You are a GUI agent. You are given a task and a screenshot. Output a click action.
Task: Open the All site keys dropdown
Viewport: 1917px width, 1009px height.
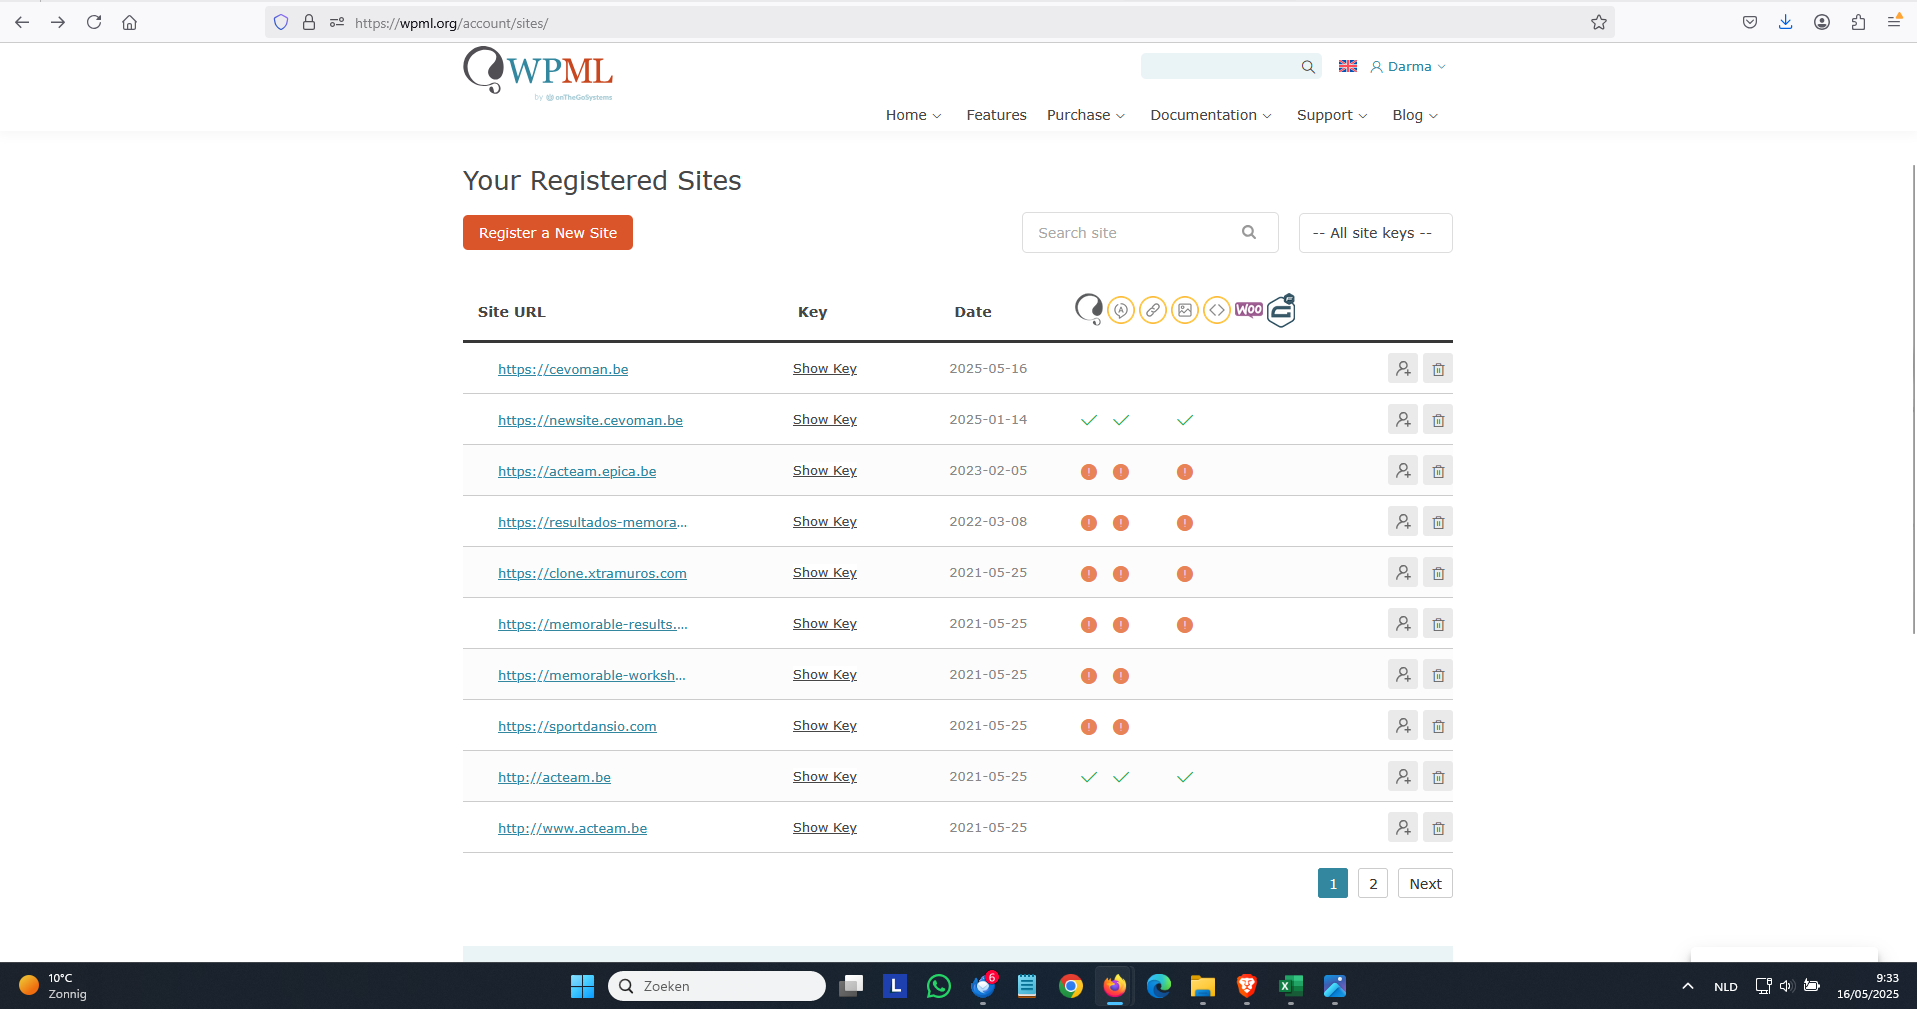(1375, 233)
